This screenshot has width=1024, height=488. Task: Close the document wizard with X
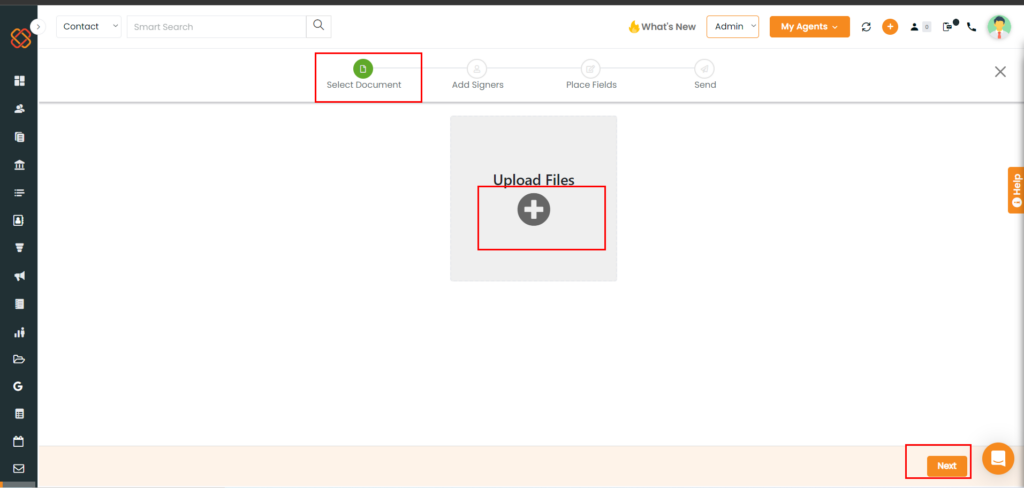tap(1000, 72)
